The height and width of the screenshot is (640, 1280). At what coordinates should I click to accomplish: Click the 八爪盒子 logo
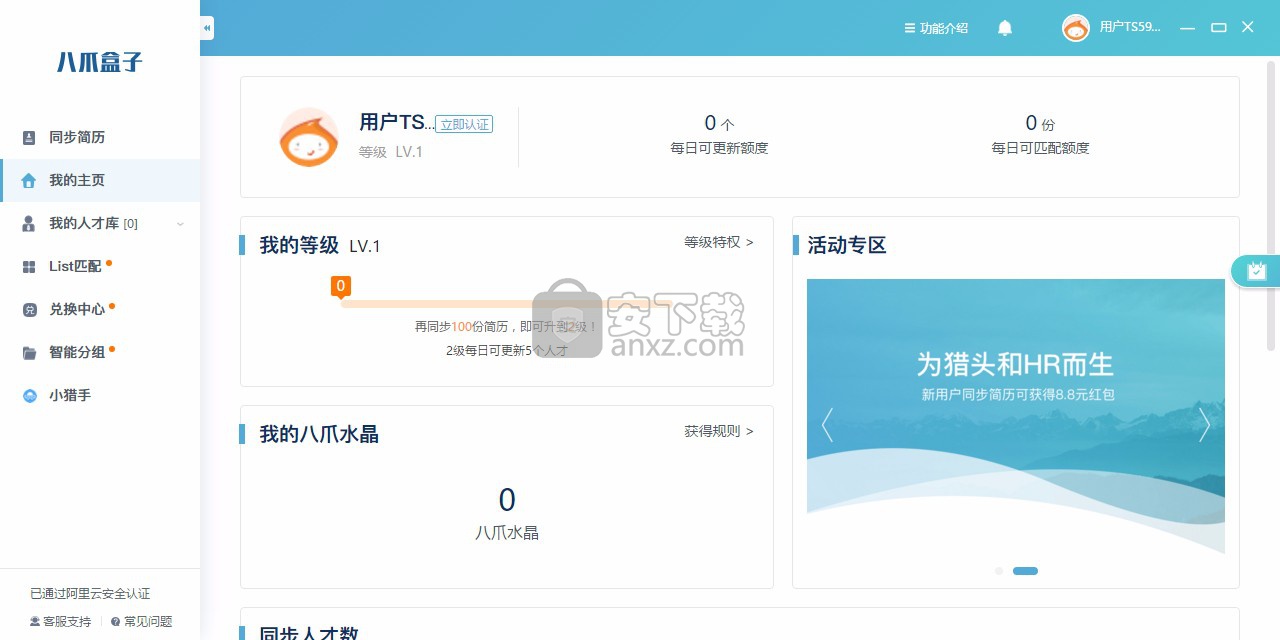tap(100, 62)
